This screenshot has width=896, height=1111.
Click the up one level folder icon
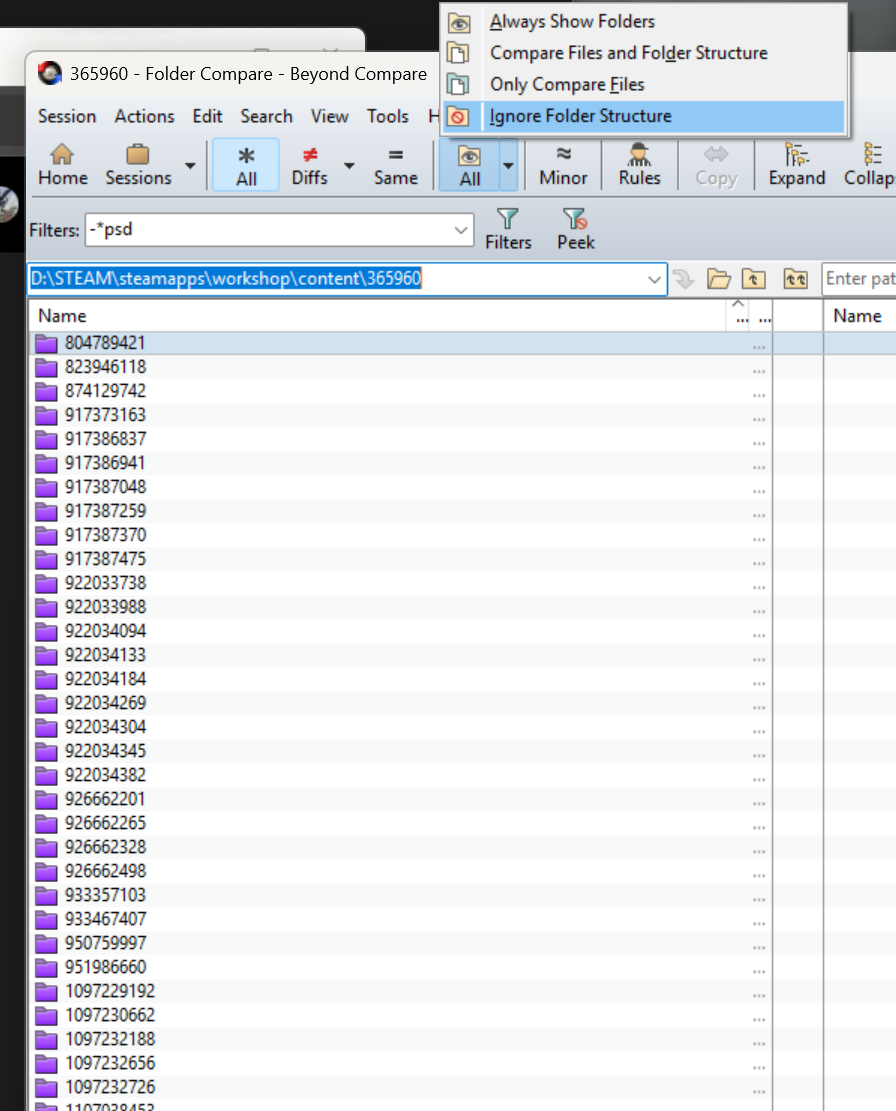click(x=753, y=279)
